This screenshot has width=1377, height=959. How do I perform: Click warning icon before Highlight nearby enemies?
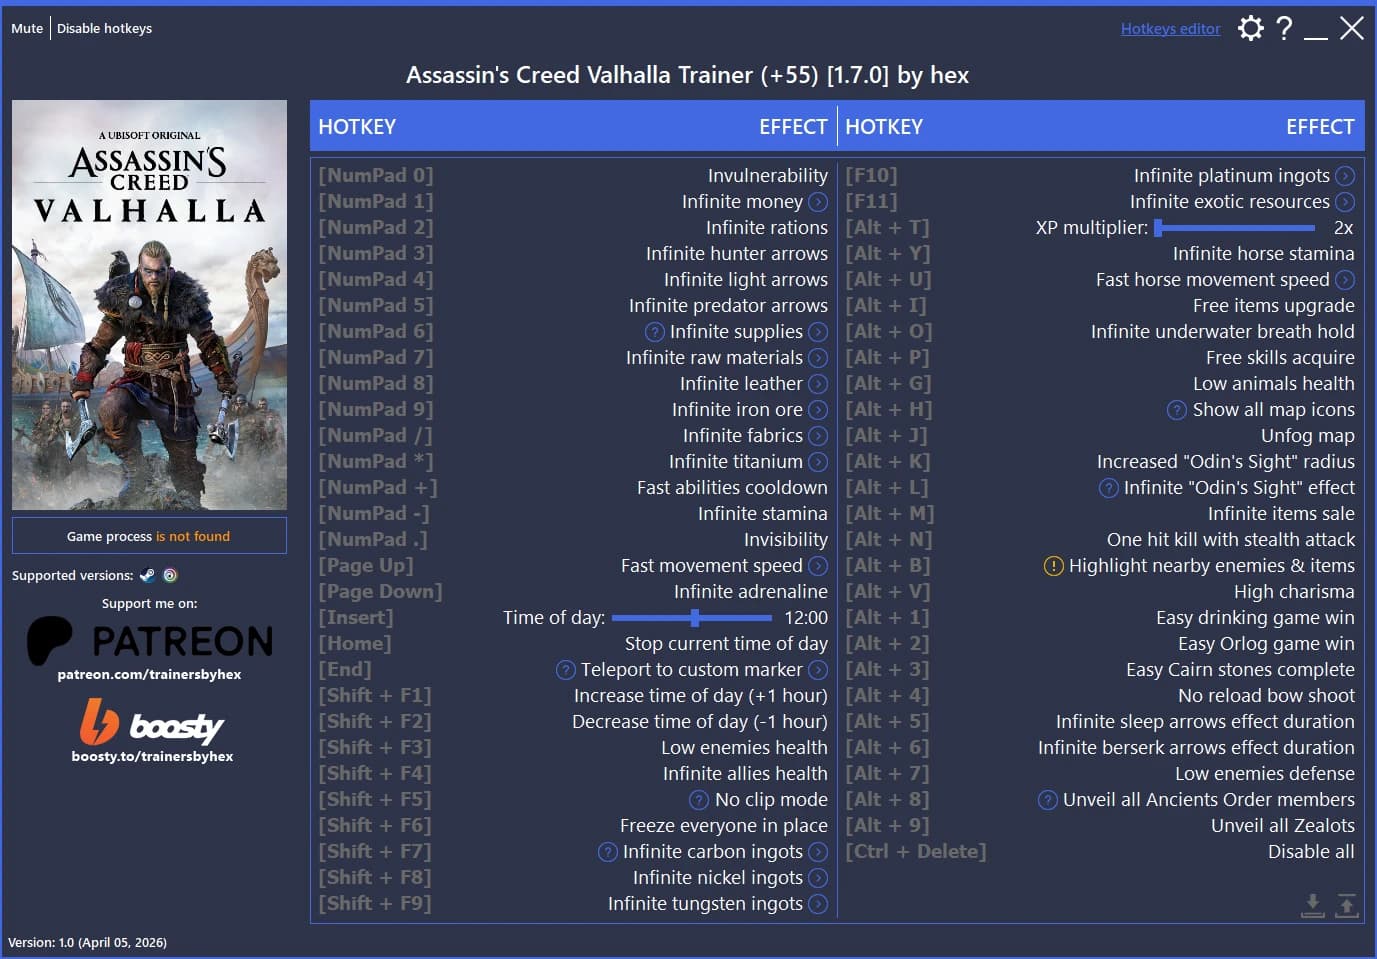[x=1054, y=566]
